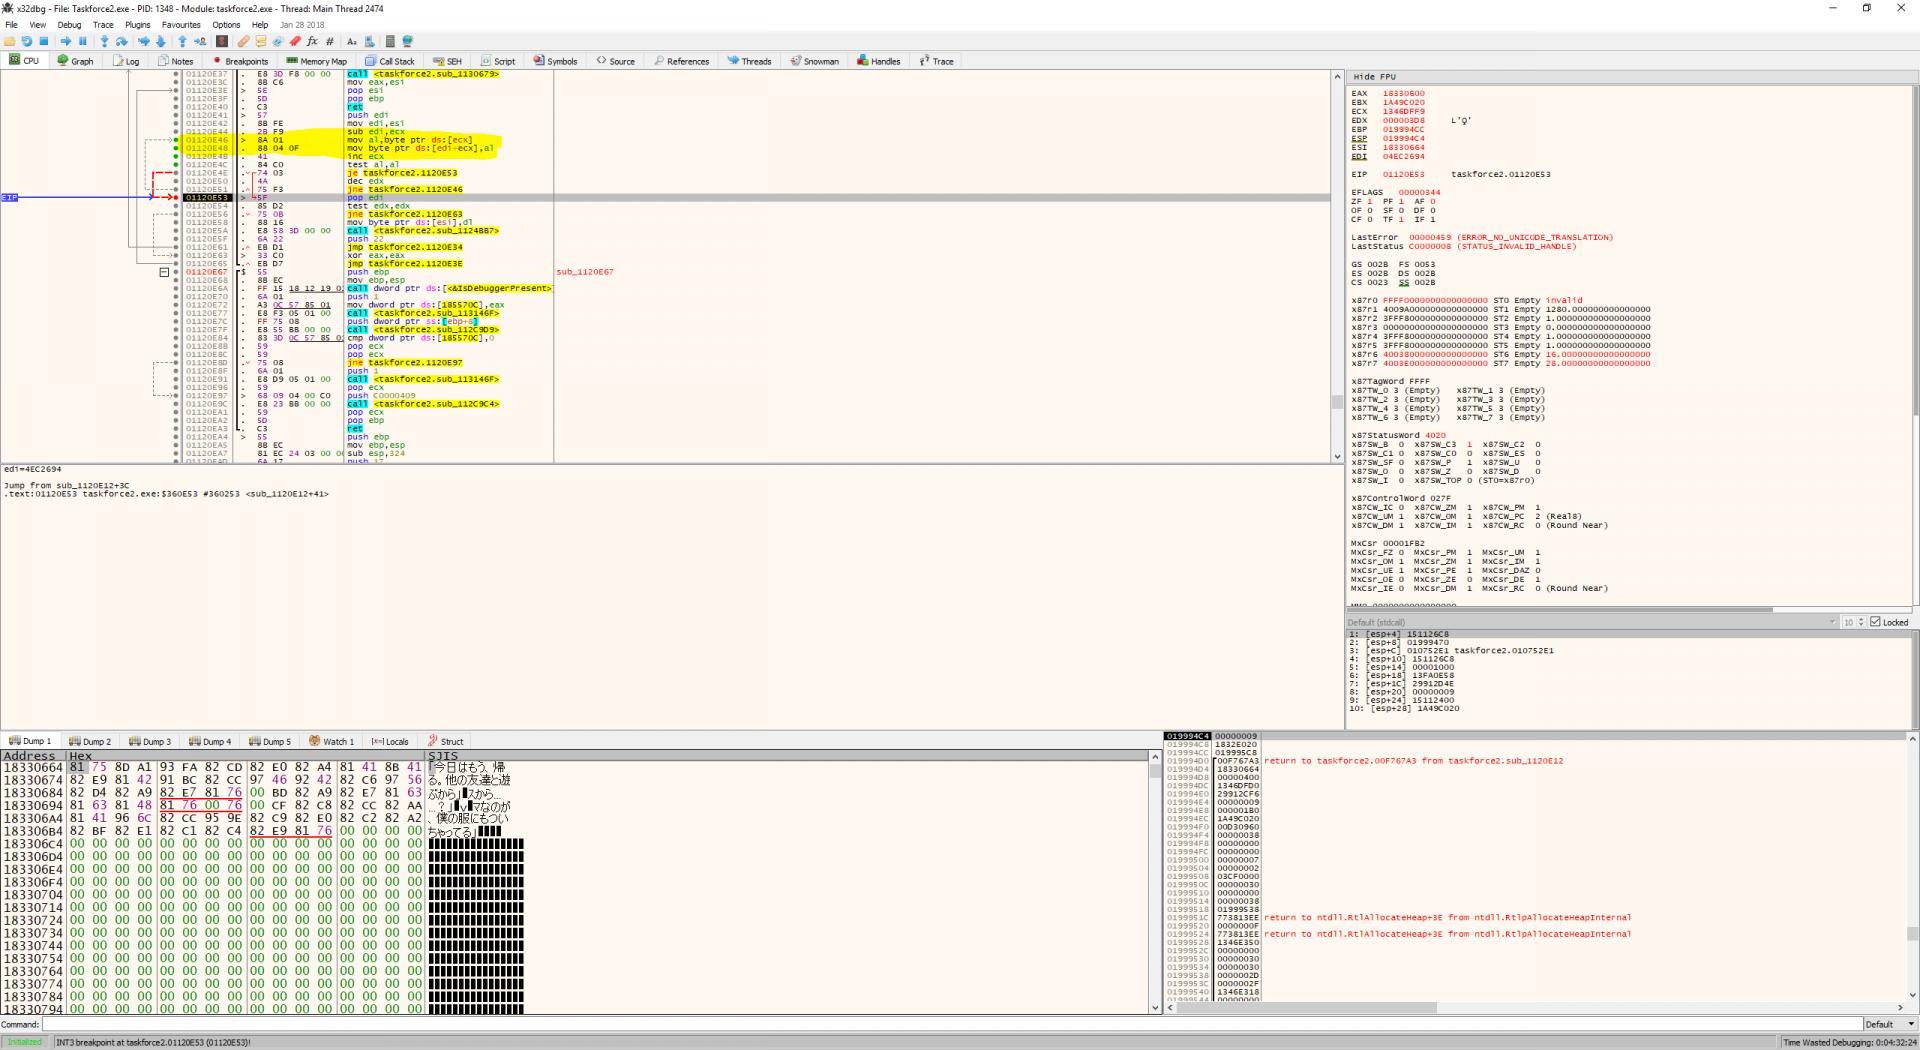This screenshot has height=1050, width=1920.
Task: Open the Handles tab
Action: click(878, 61)
